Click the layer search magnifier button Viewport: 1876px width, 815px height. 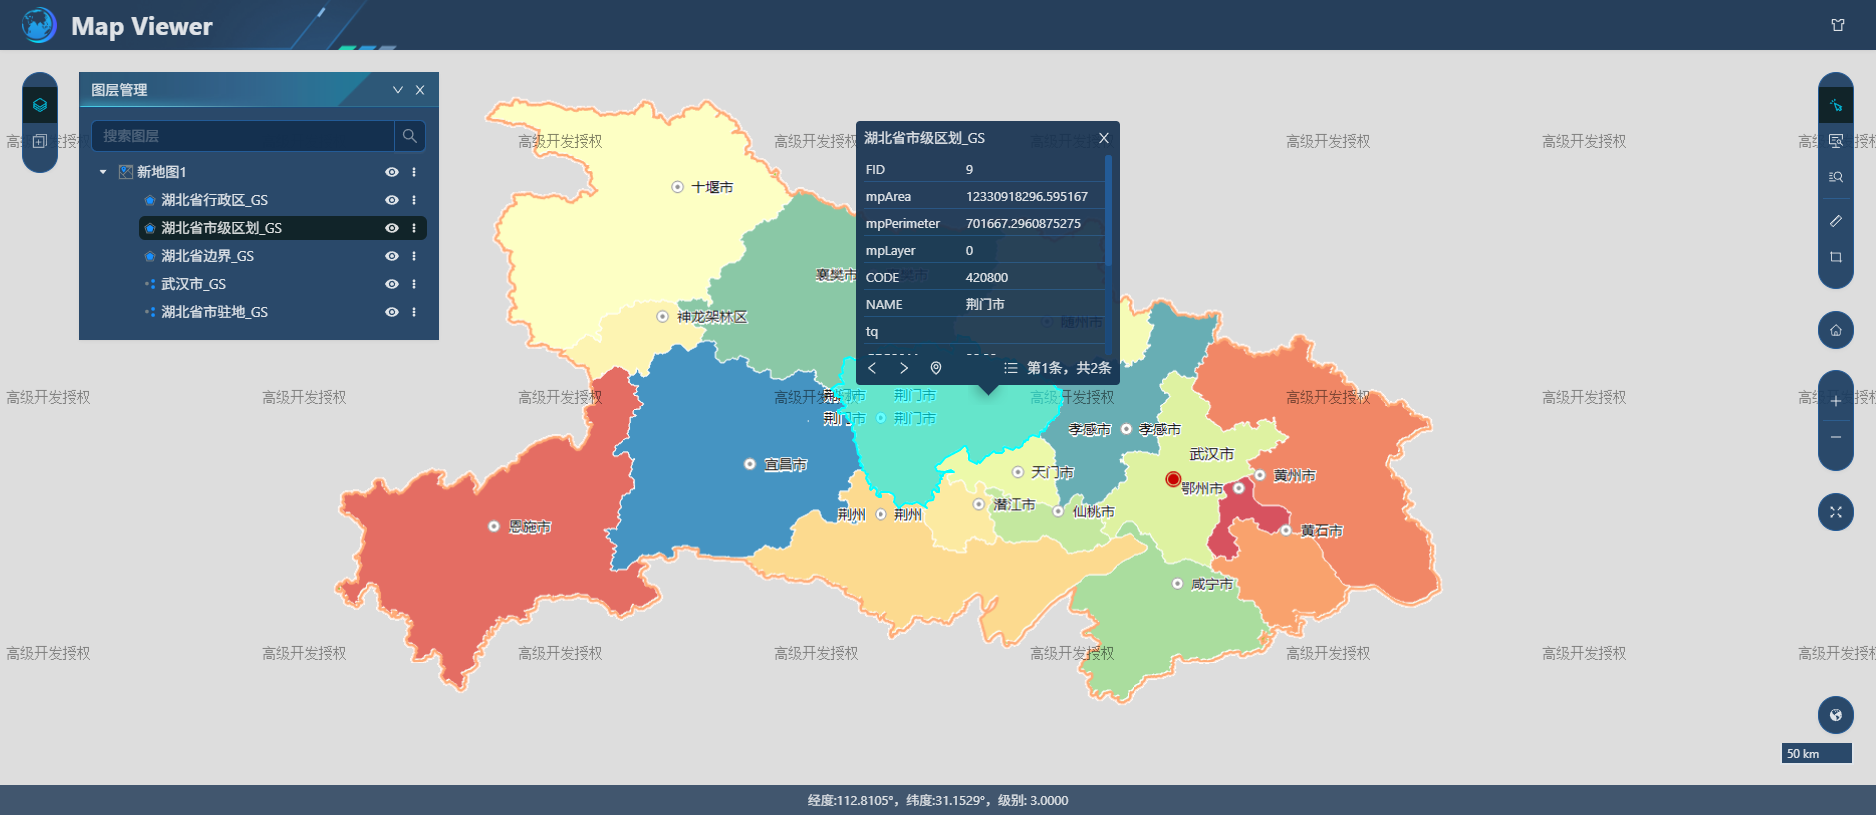click(410, 136)
